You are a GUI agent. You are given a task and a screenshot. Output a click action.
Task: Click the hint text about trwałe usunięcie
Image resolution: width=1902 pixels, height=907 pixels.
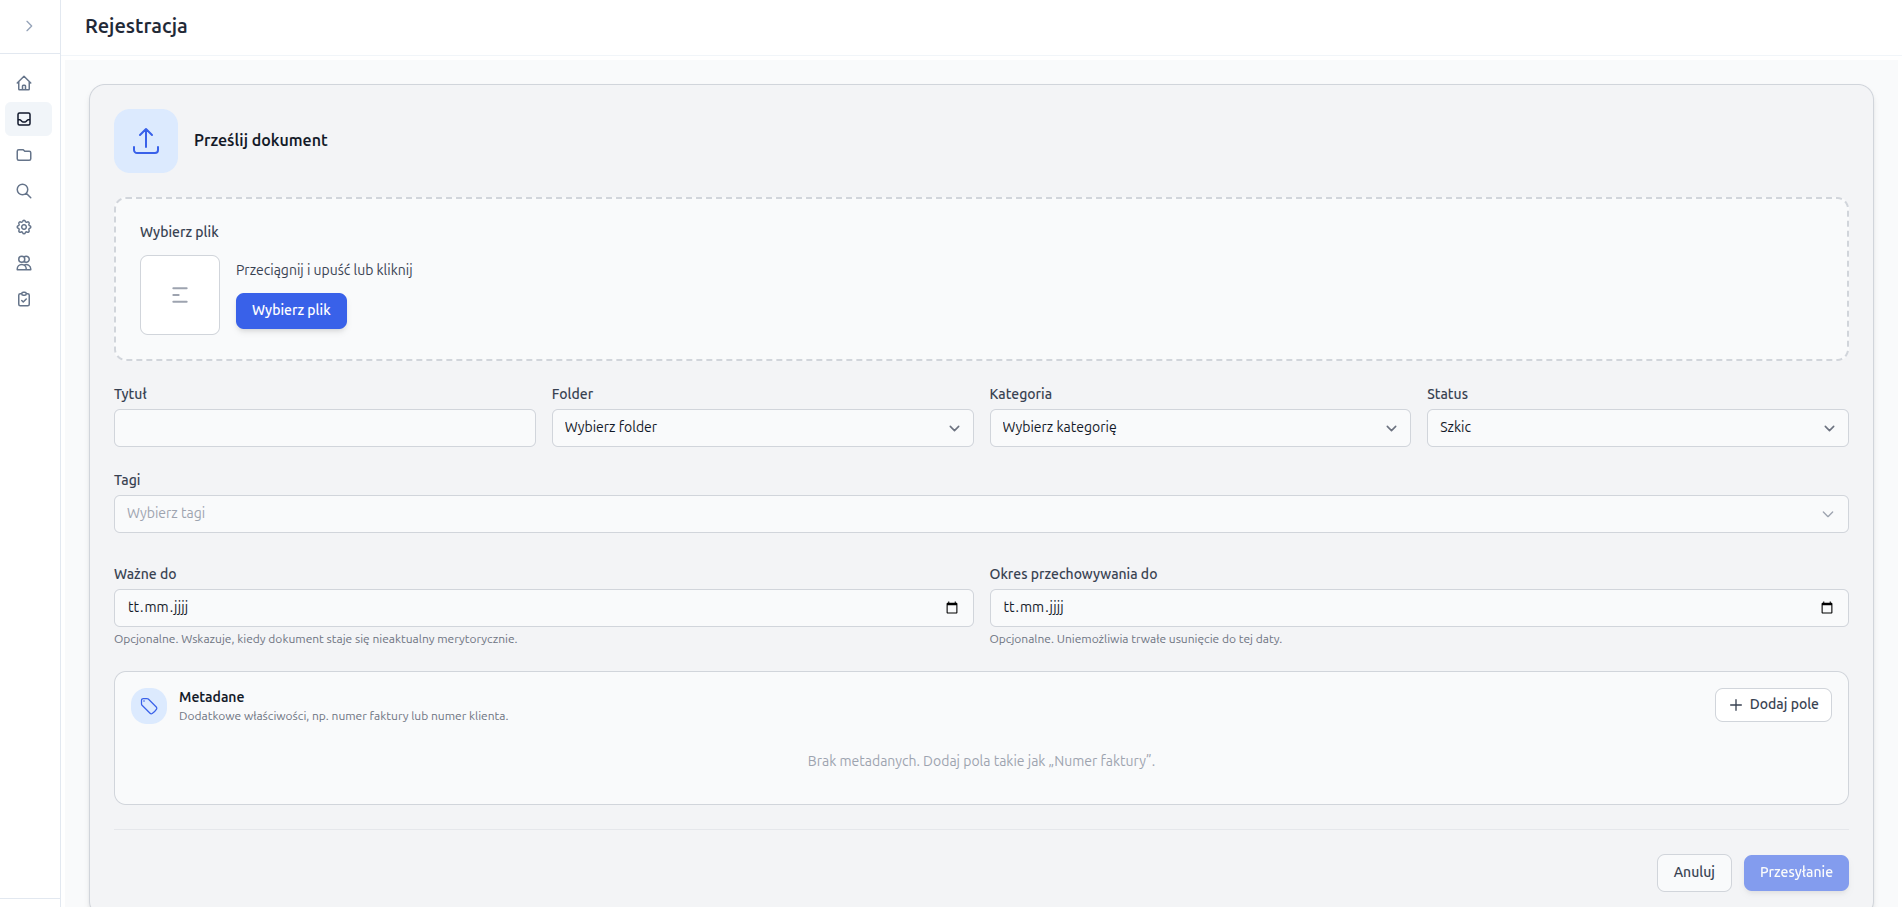coord(1136,639)
